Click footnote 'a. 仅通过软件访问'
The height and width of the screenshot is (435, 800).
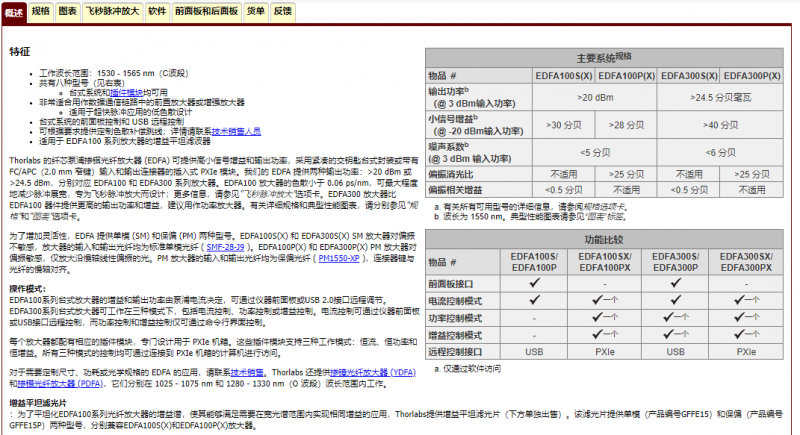click(467, 368)
